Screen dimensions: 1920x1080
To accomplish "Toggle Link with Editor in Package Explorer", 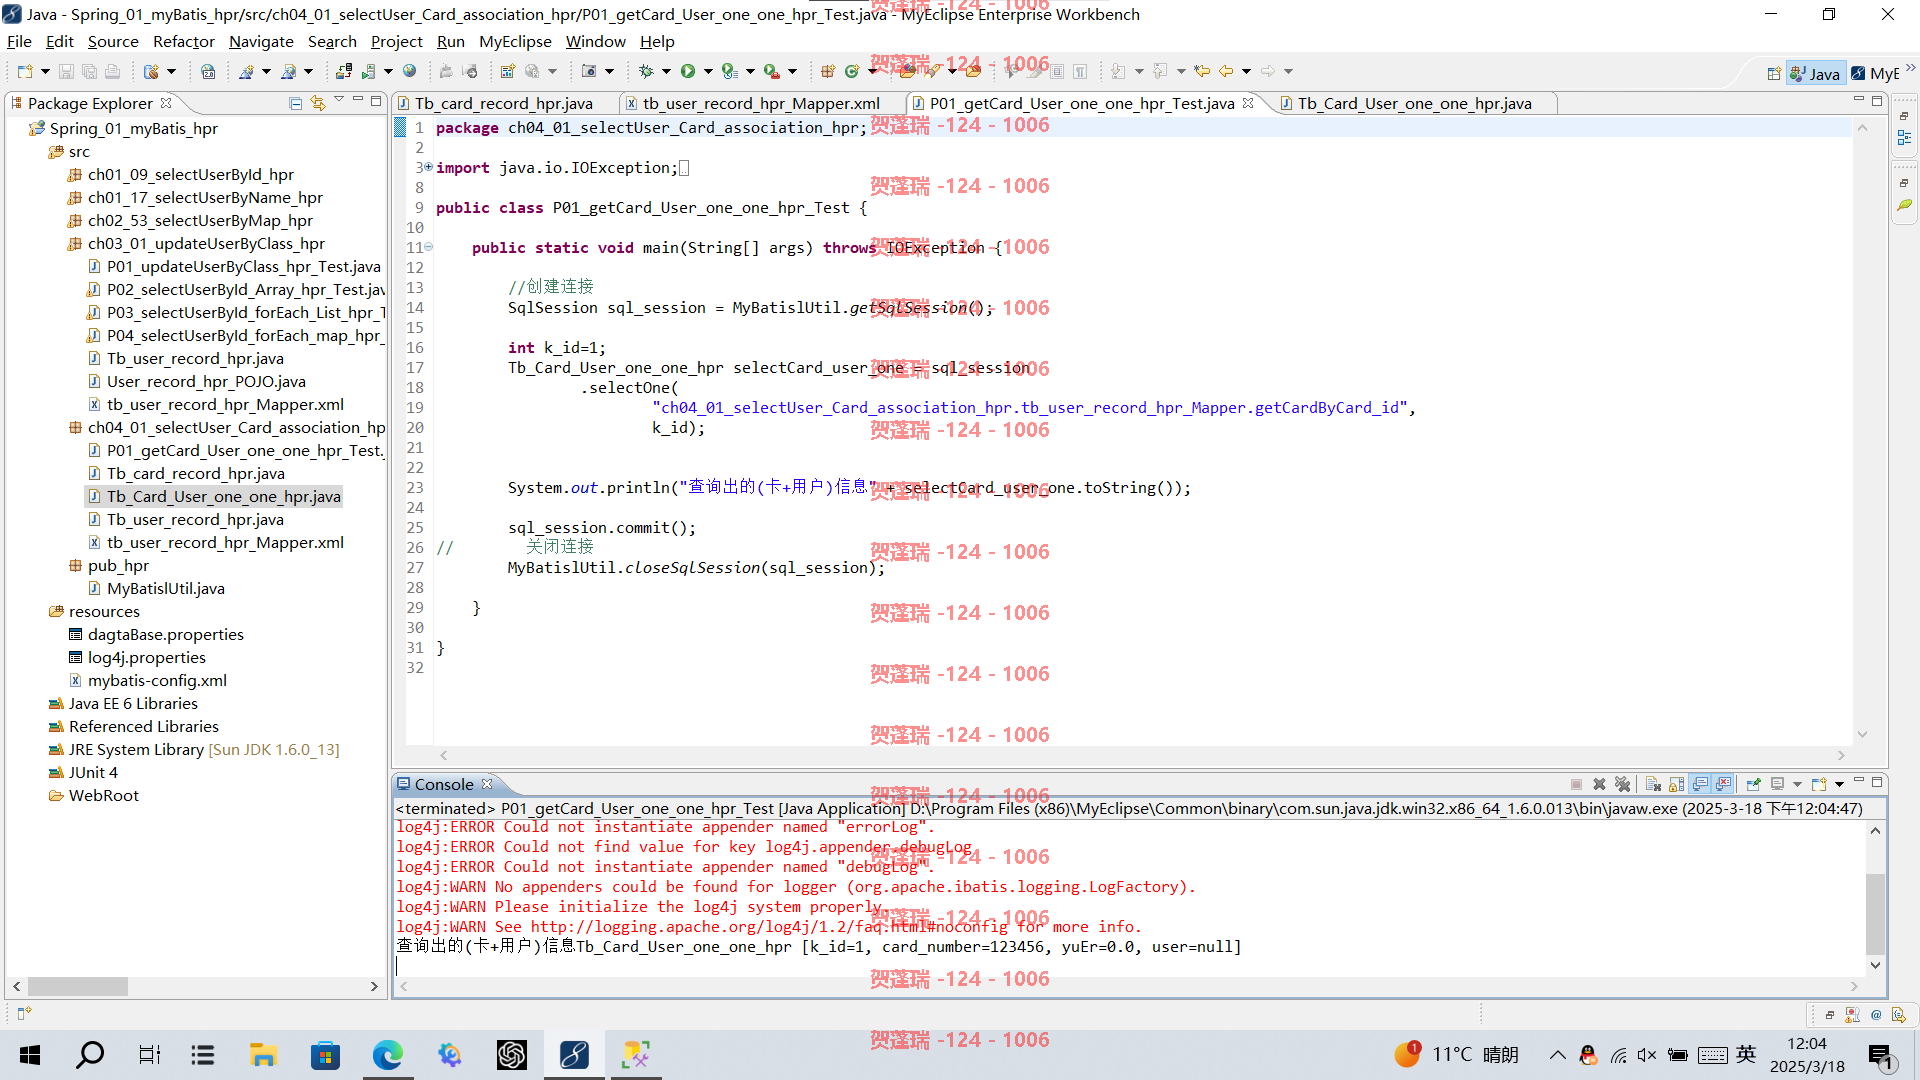I will (x=318, y=103).
